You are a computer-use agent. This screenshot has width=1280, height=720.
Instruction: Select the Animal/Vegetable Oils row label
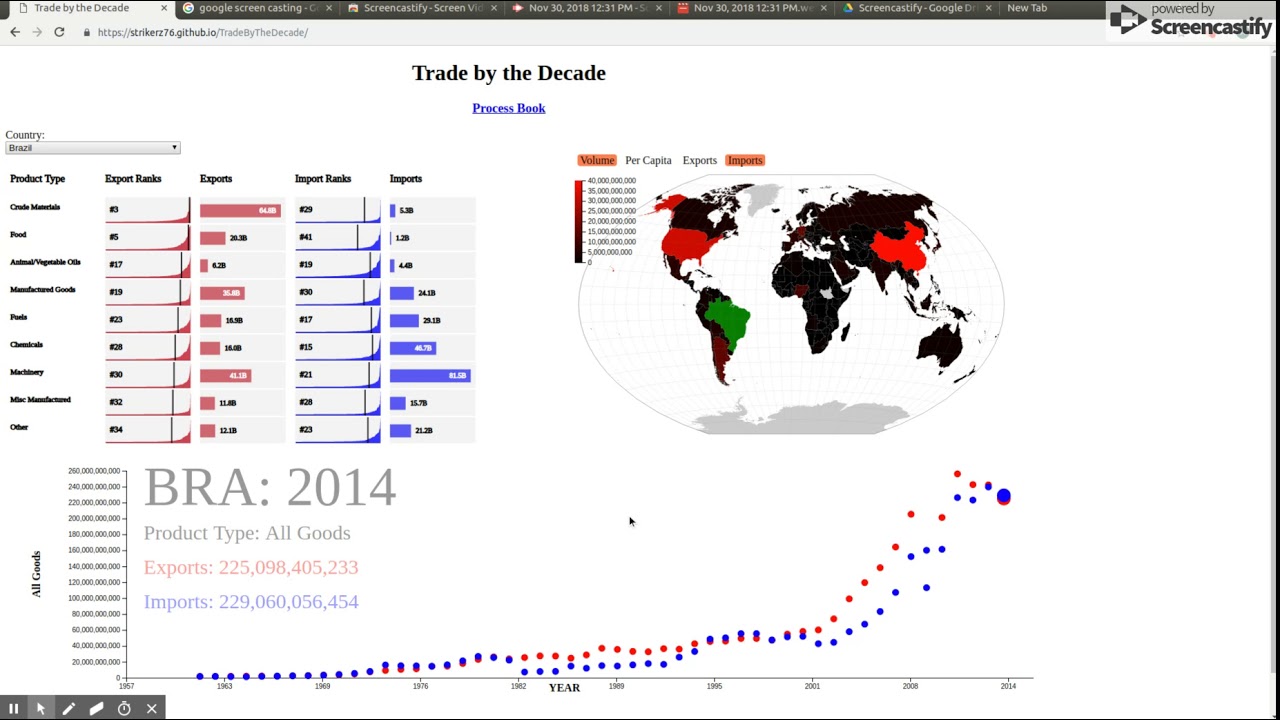tap(45, 262)
